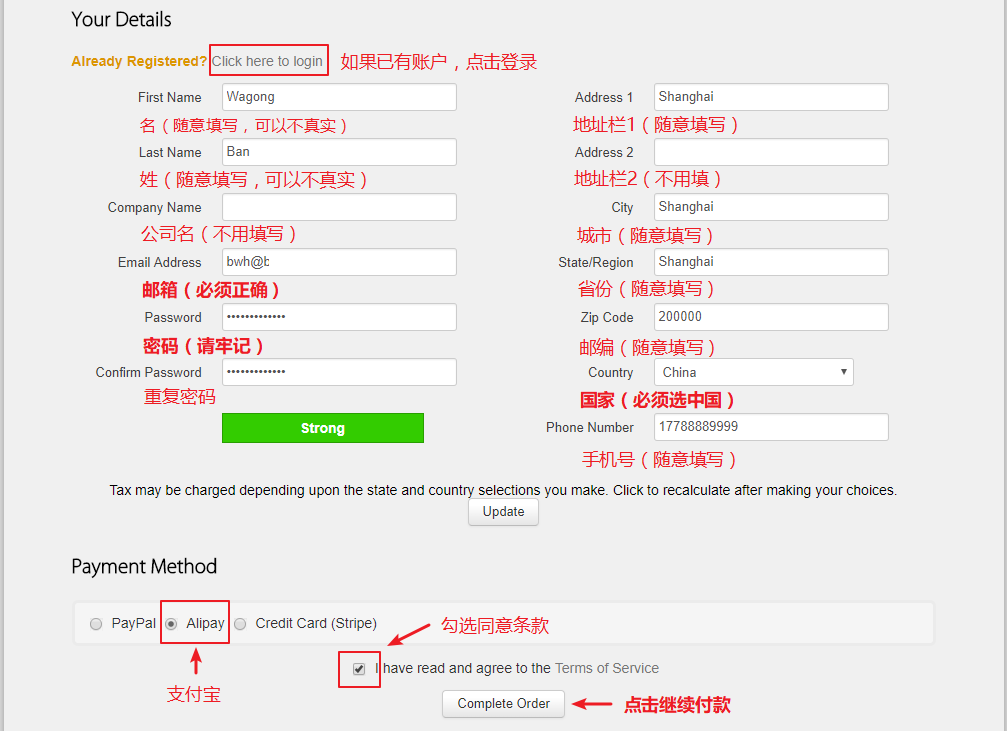The width and height of the screenshot is (1007, 731).
Task: Click the First Name input field
Action: tap(339, 97)
